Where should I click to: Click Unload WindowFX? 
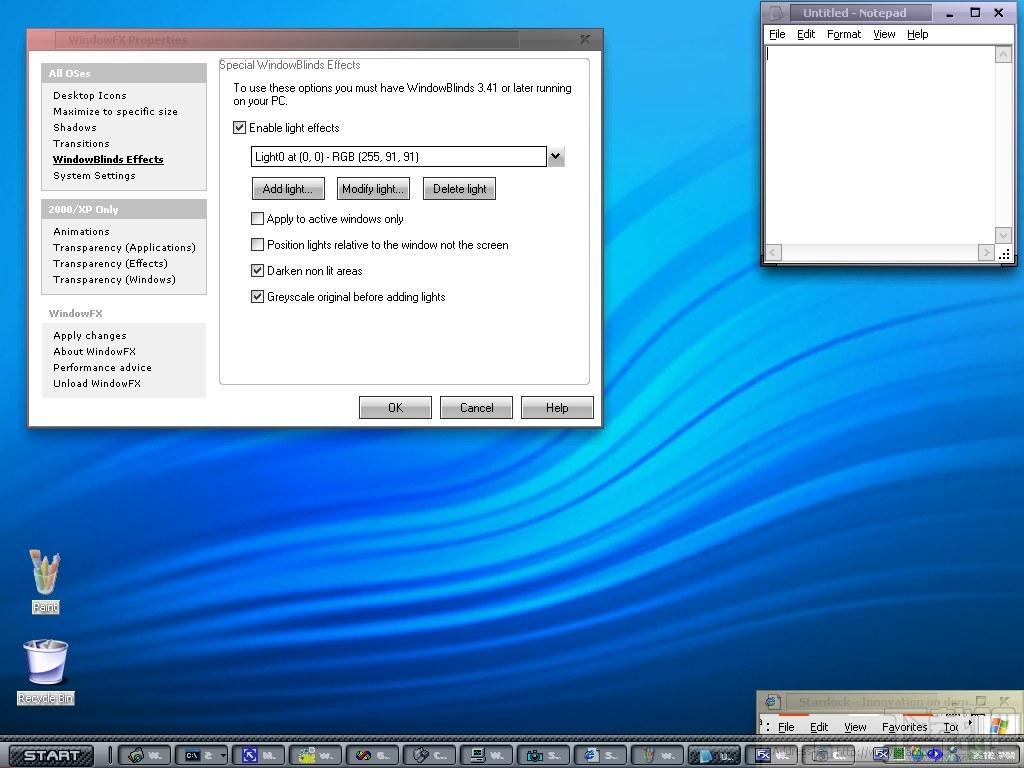[97, 383]
